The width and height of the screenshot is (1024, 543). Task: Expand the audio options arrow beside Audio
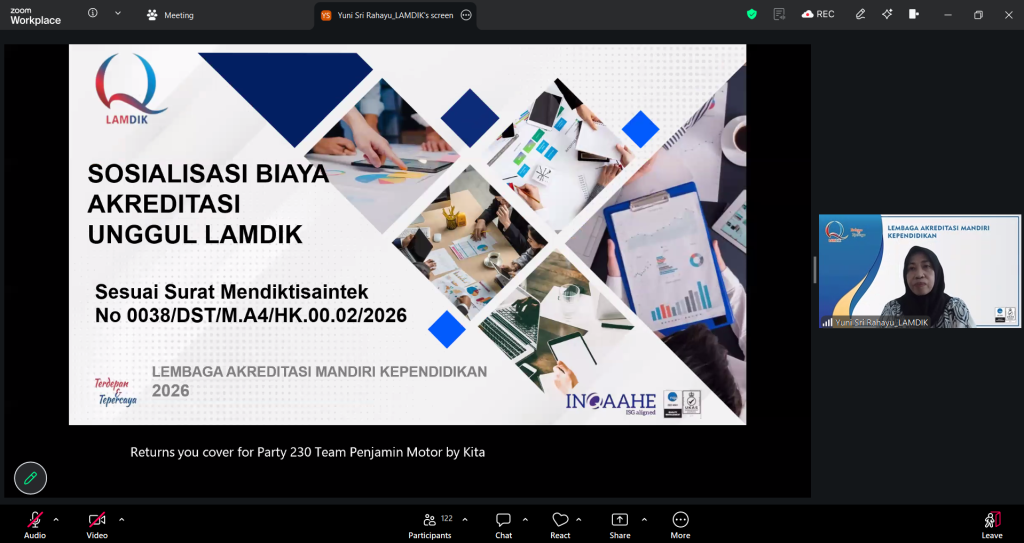tap(56, 519)
